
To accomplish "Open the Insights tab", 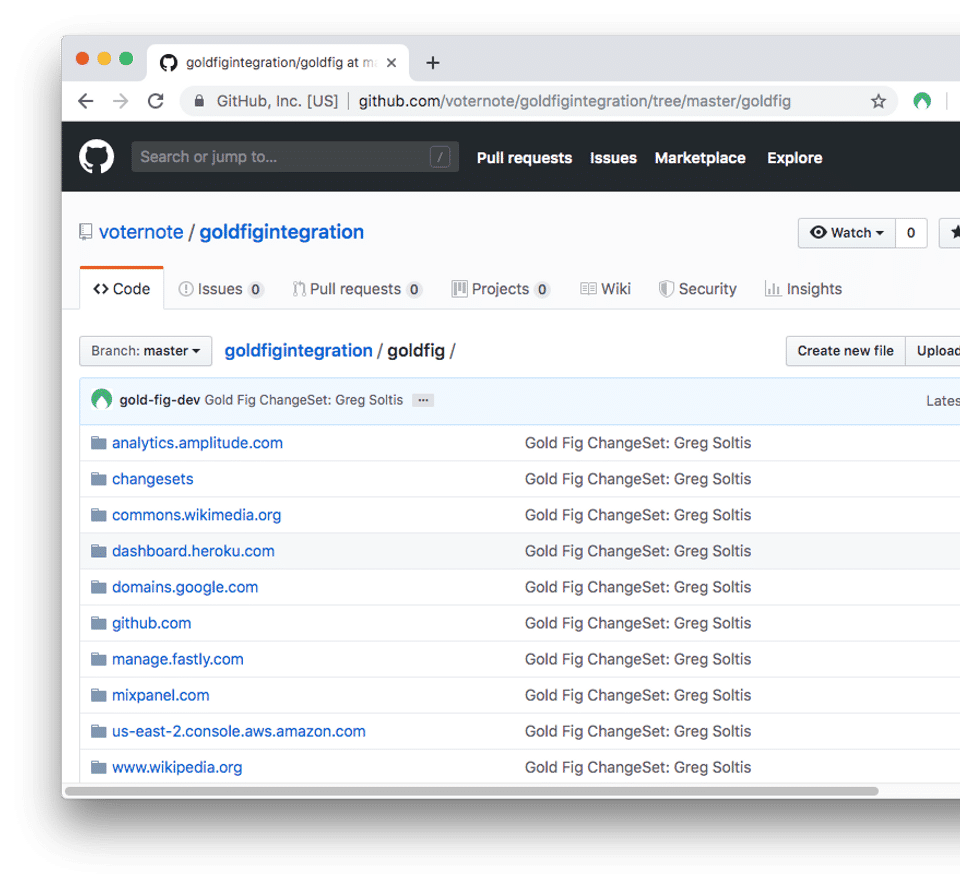I will click(803, 289).
